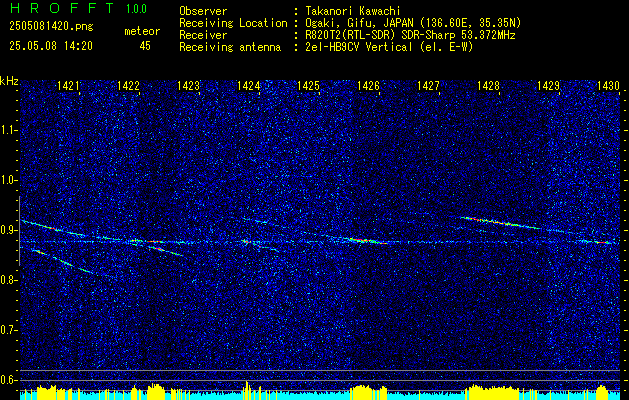The image size is (629, 400).
Task: Click the yellow power burst below 1426
Action: pyautogui.click(x=368, y=393)
